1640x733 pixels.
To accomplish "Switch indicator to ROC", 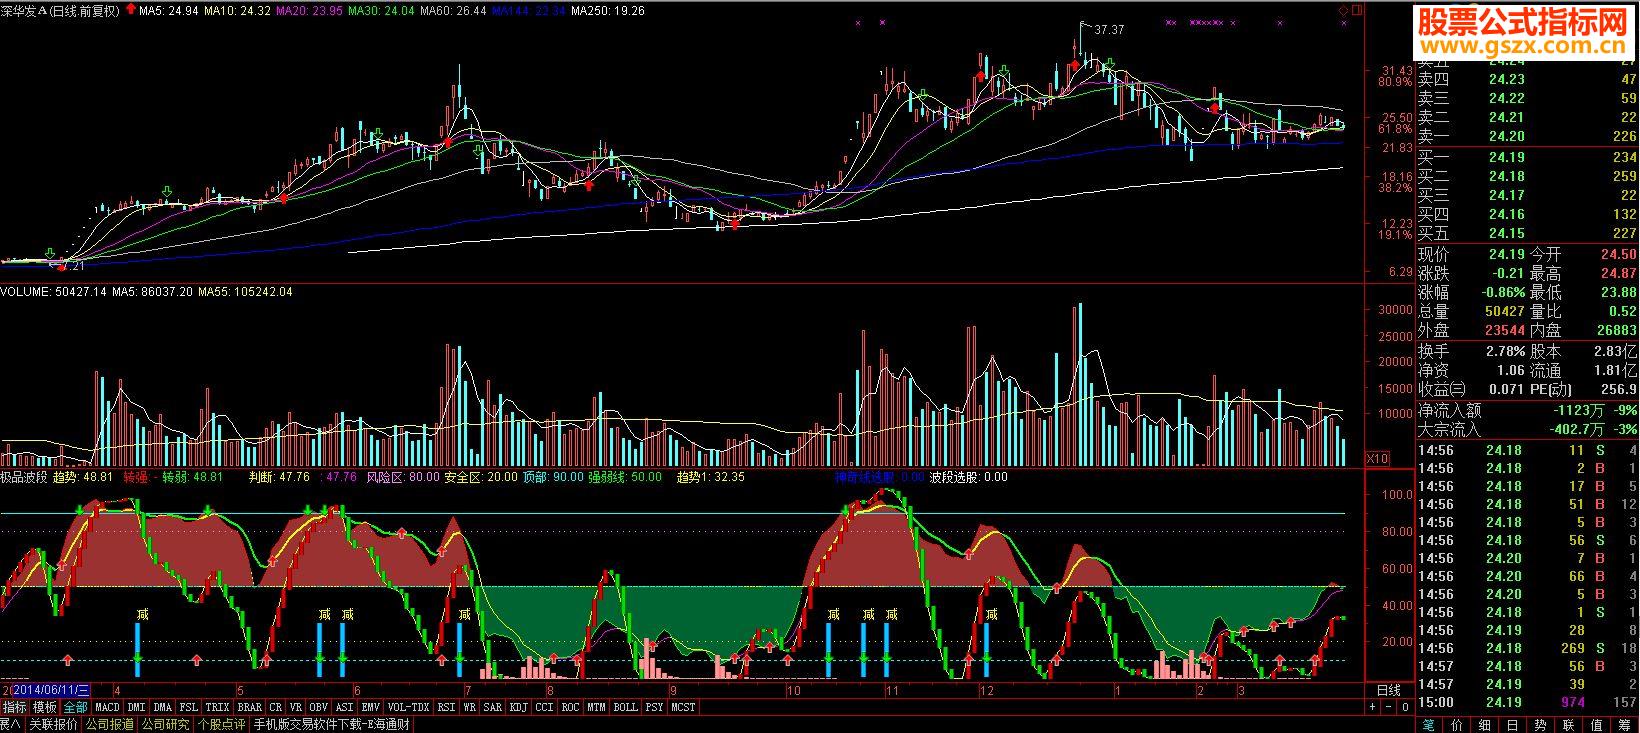I will pos(570,707).
